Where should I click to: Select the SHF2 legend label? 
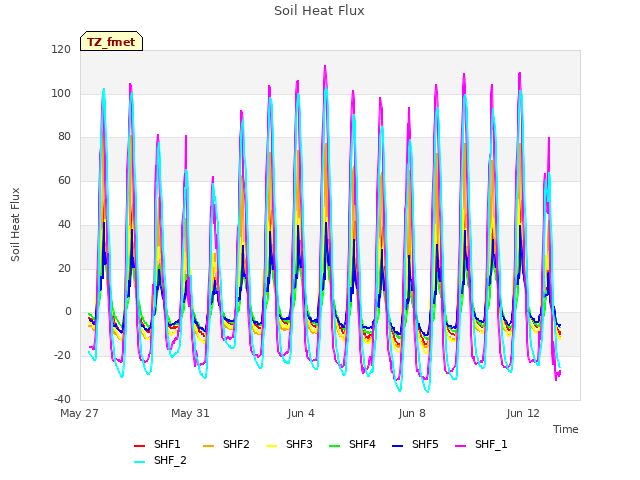point(236,444)
